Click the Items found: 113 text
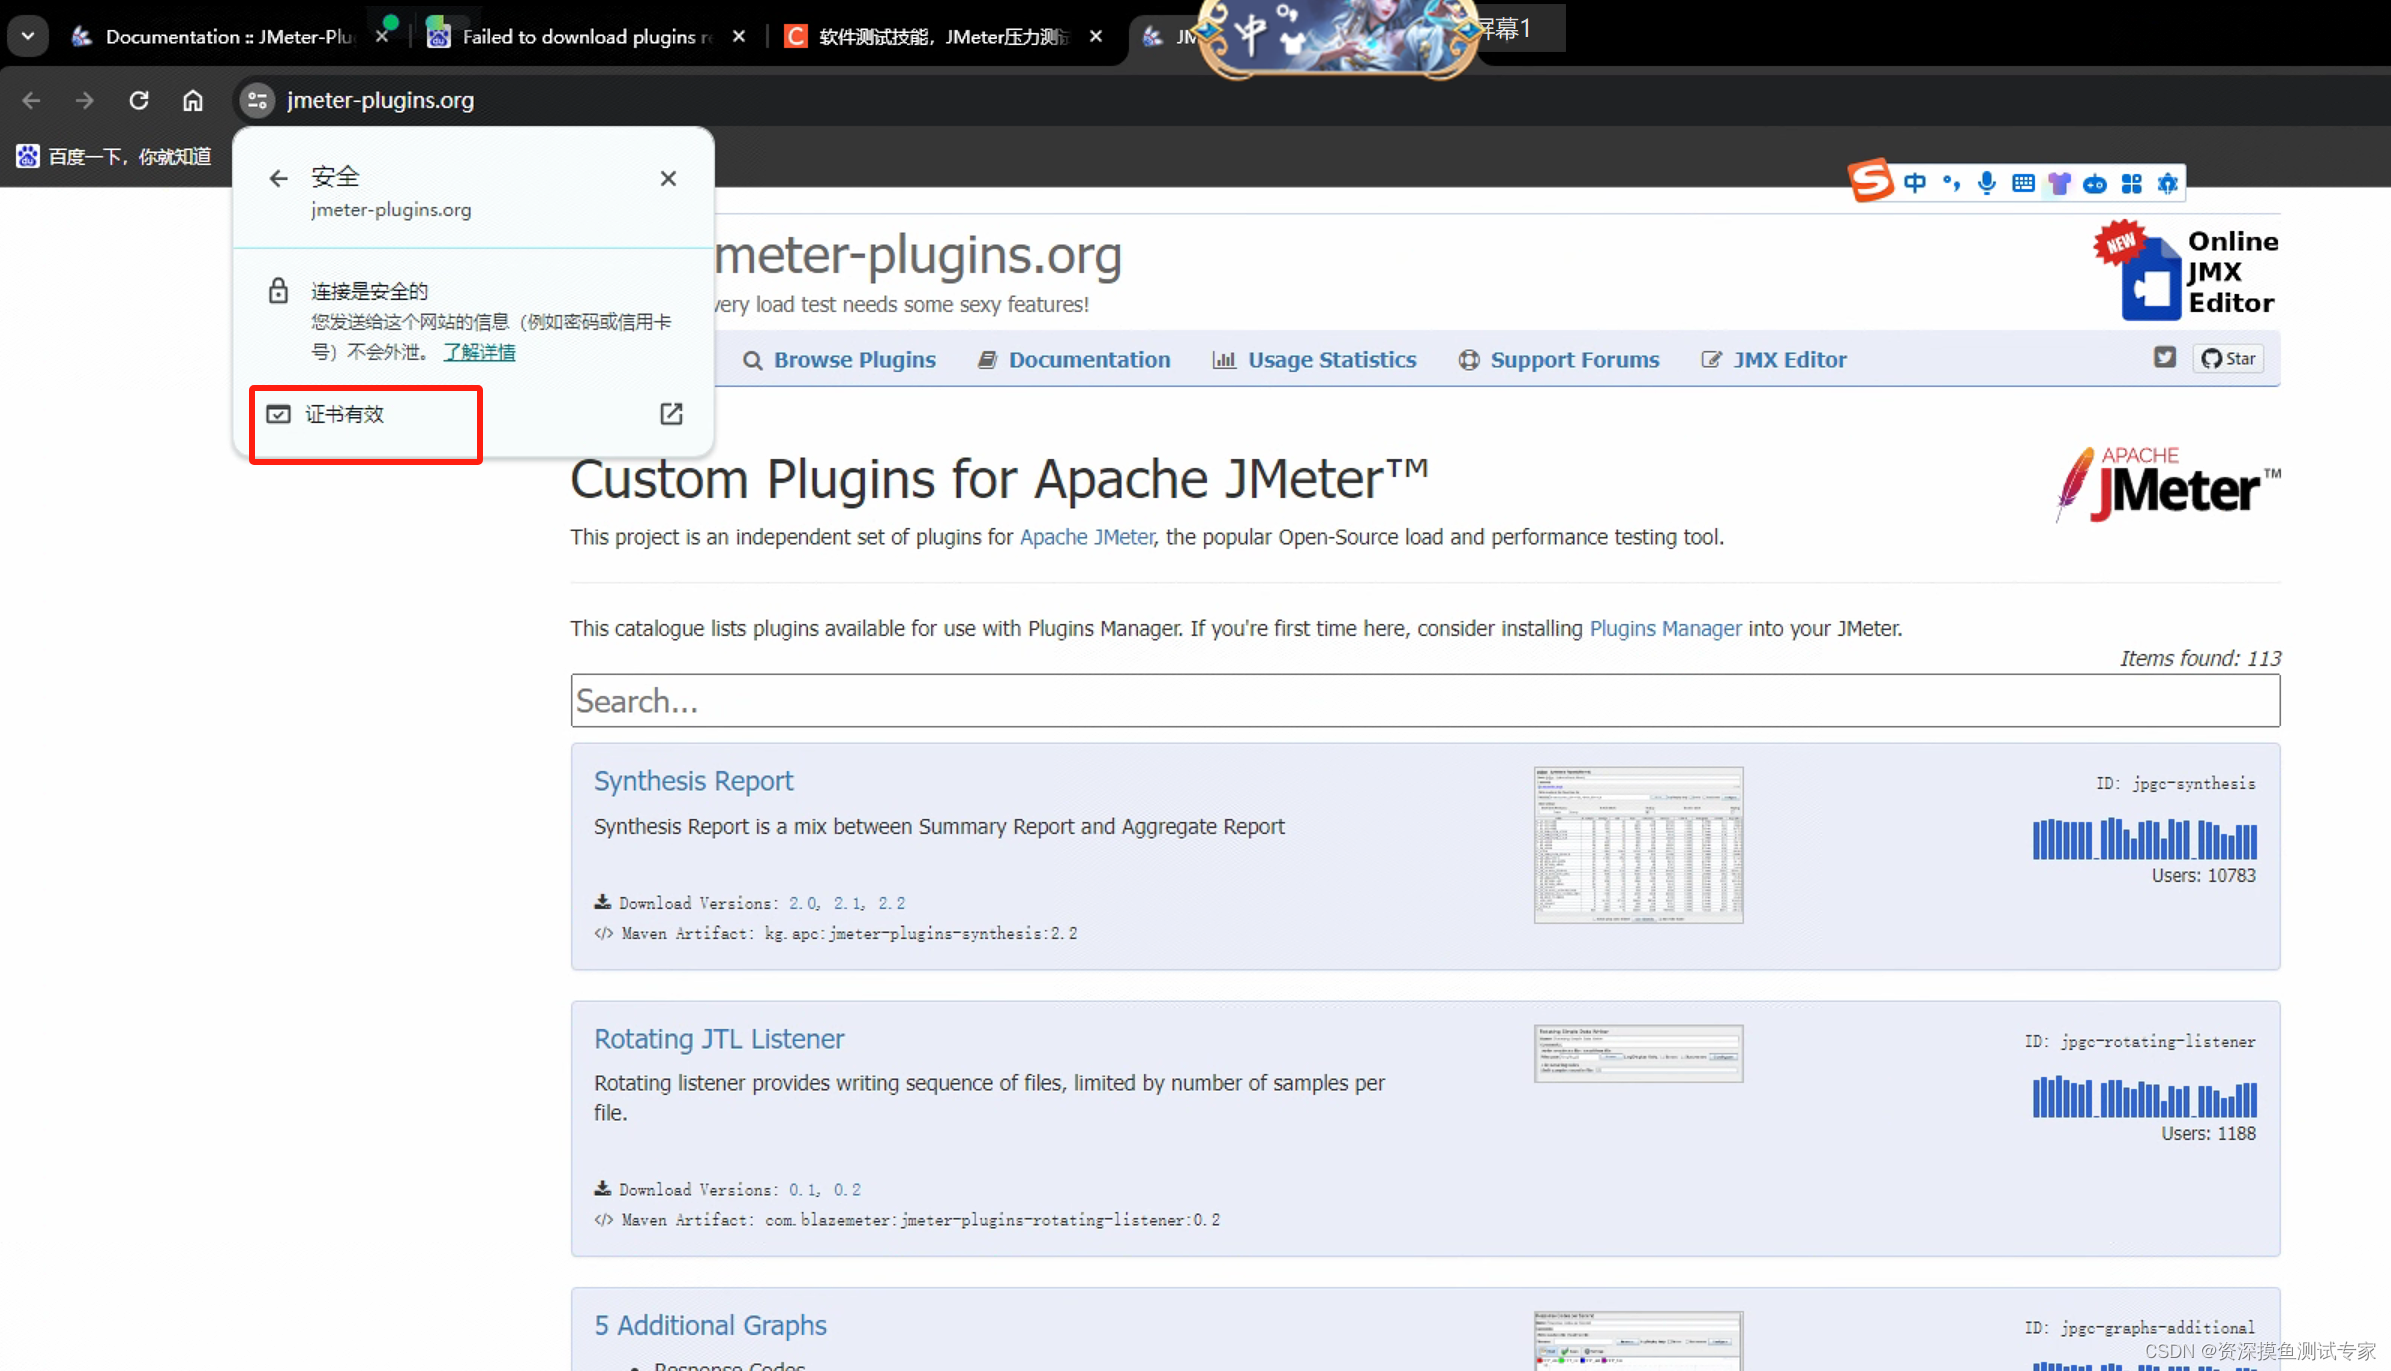Screen dimensions: 2391x1371 pyautogui.click(x=2200, y=658)
